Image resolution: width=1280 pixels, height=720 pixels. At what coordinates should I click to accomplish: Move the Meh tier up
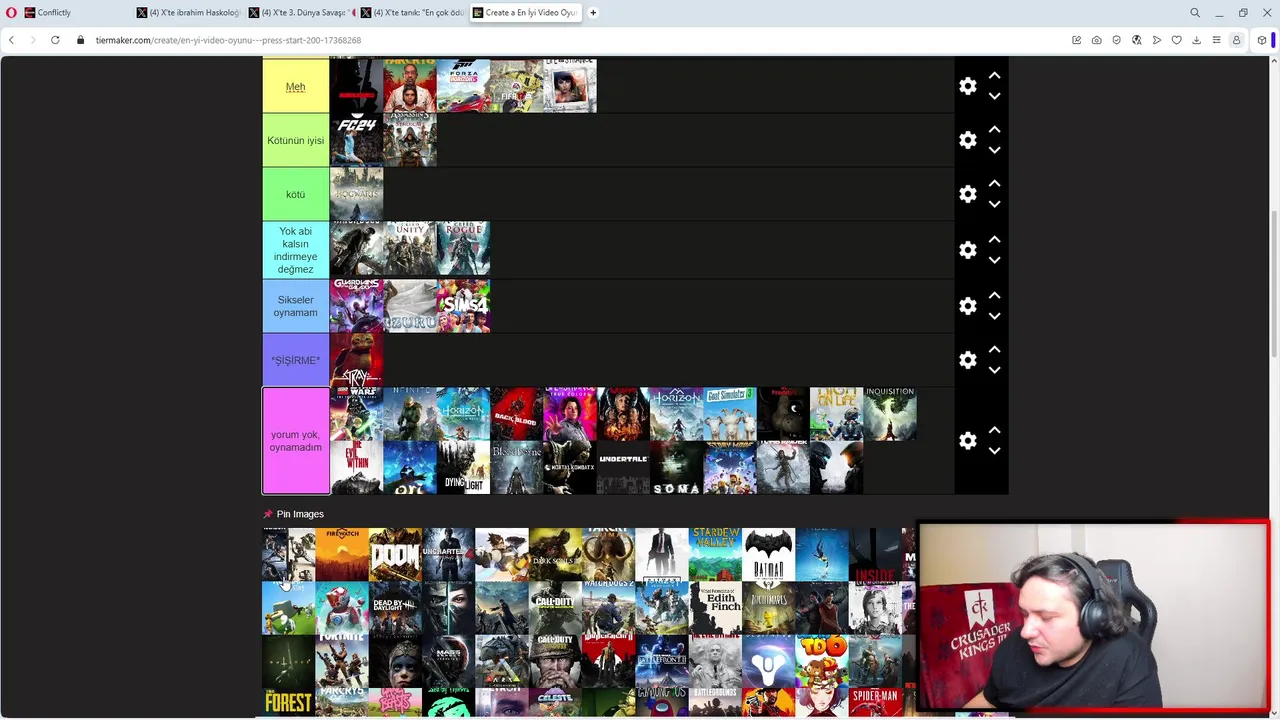pyautogui.click(x=994, y=76)
